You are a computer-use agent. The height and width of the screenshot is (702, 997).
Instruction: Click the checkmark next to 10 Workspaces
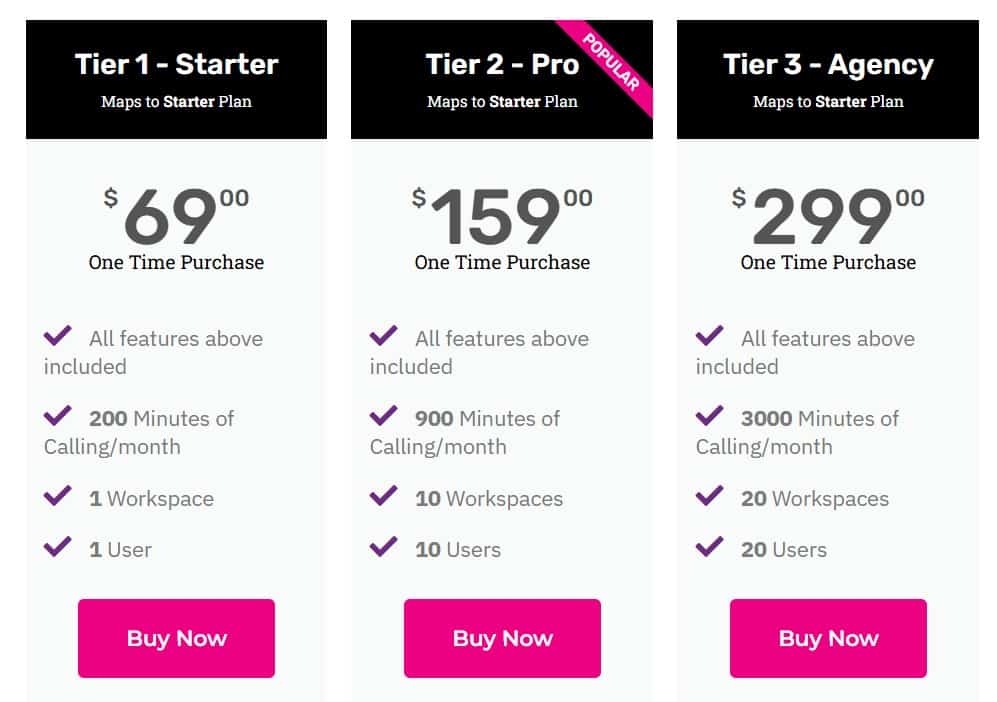[x=387, y=494]
